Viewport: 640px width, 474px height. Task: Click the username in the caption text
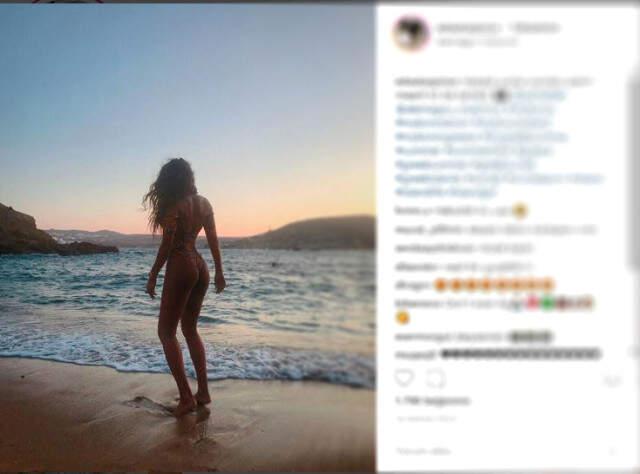(426, 82)
